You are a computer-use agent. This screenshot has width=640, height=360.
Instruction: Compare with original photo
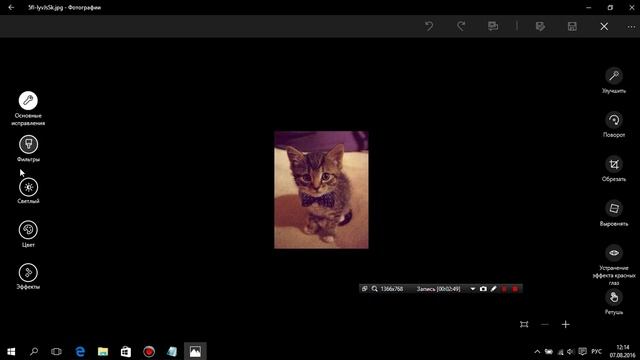click(x=493, y=27)
